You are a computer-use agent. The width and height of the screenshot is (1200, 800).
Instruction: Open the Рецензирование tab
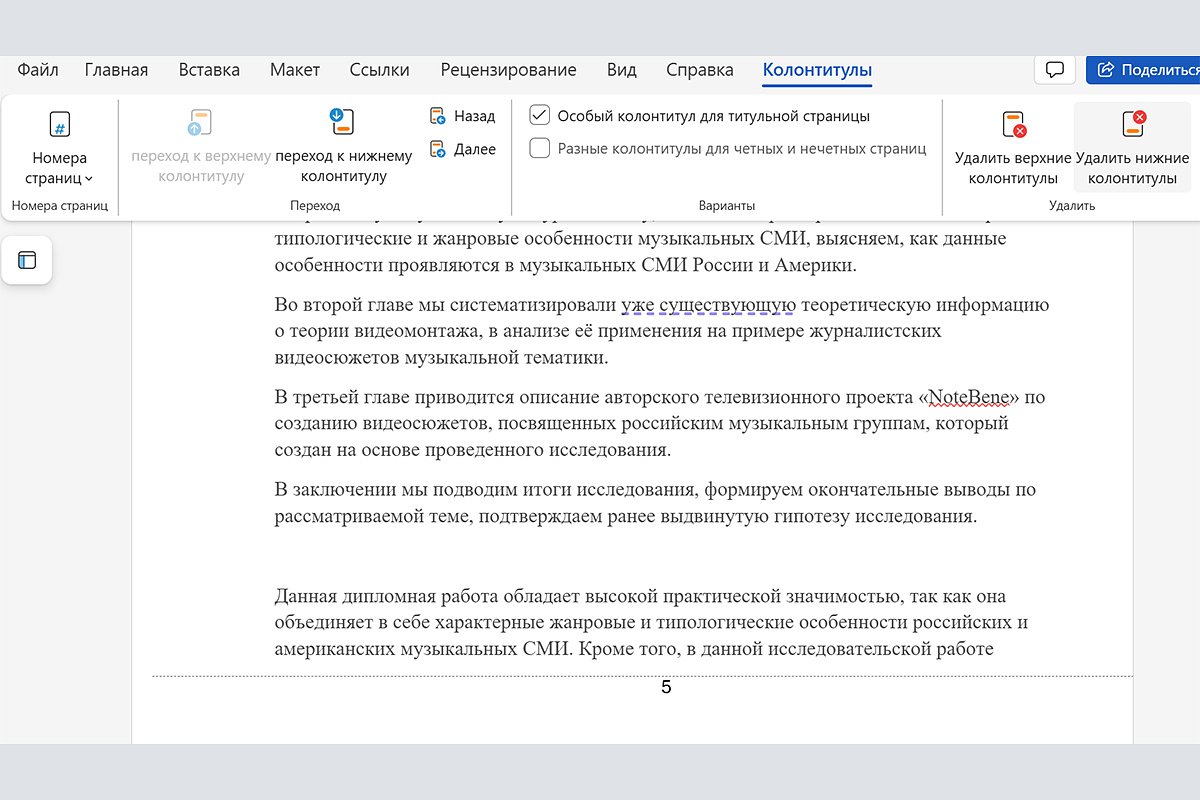click(x=508, y=70)
